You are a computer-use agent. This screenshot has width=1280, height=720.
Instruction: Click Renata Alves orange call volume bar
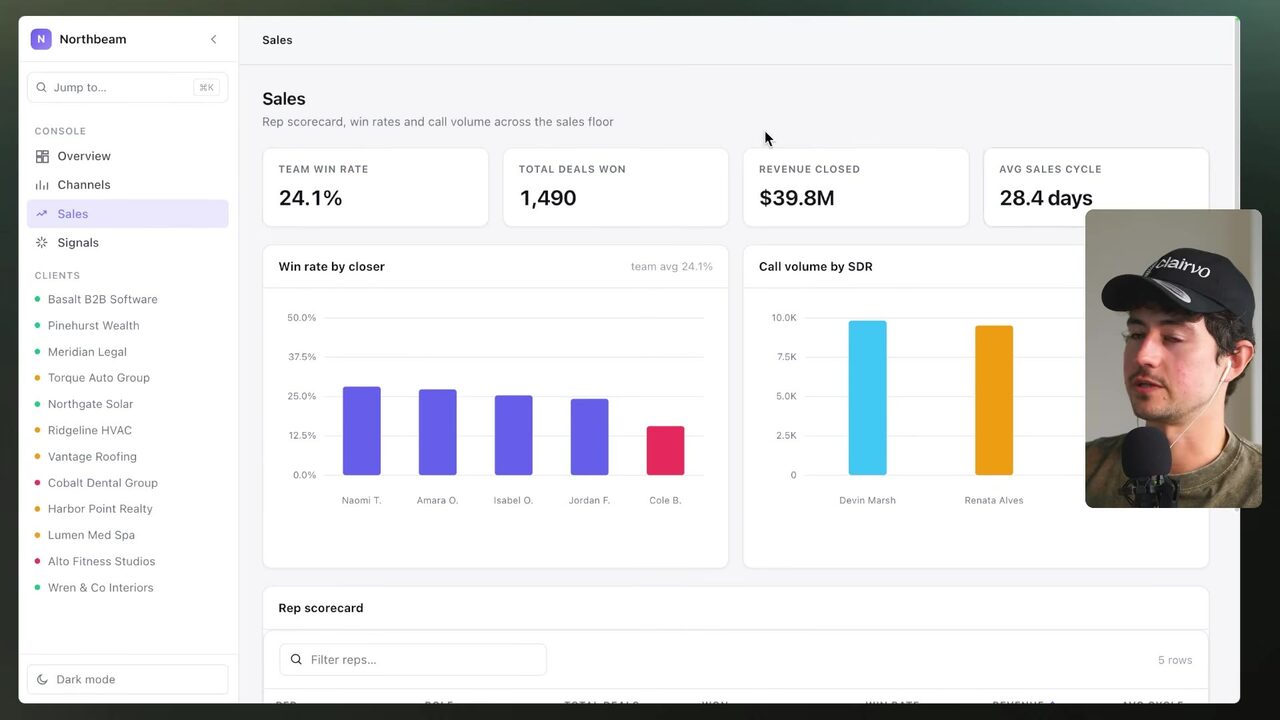tap(994, 400)
